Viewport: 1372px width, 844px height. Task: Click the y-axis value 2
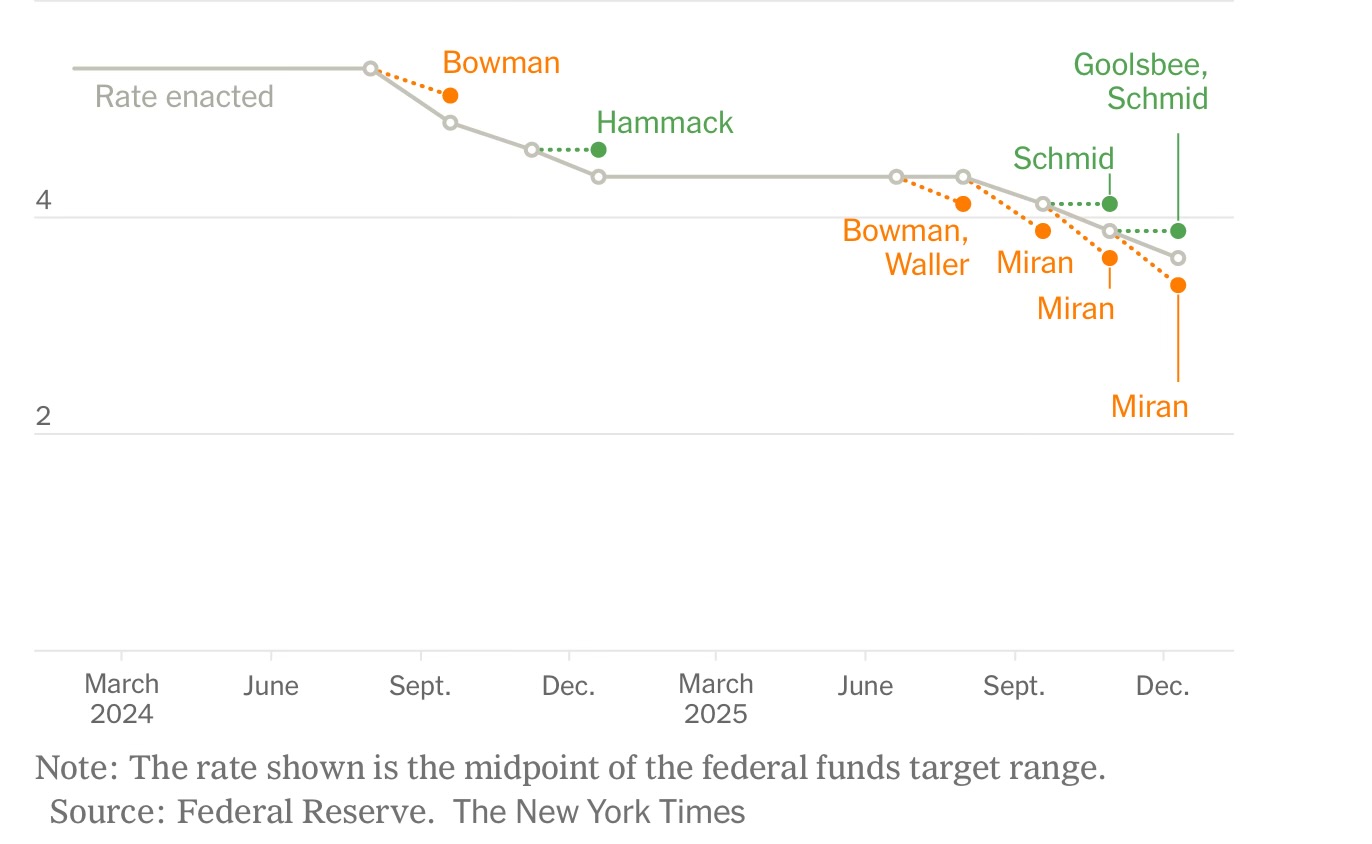[x=43, y=416]
